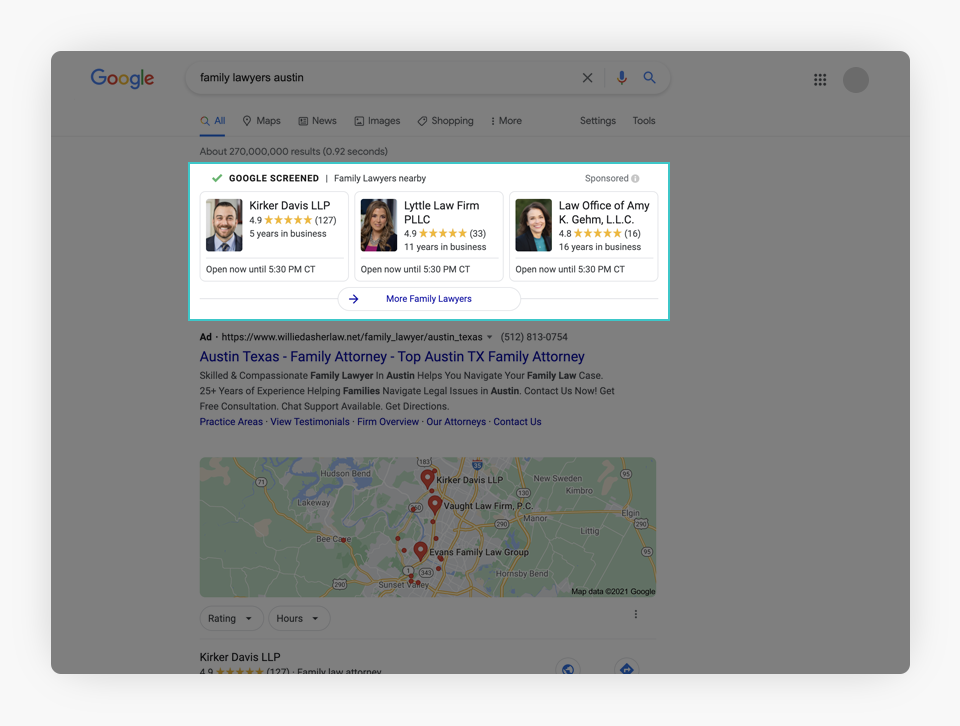The image size is (960, 726).
Task: Select the Lyttle Law Firm PLLC card photo
Action: 379,225
